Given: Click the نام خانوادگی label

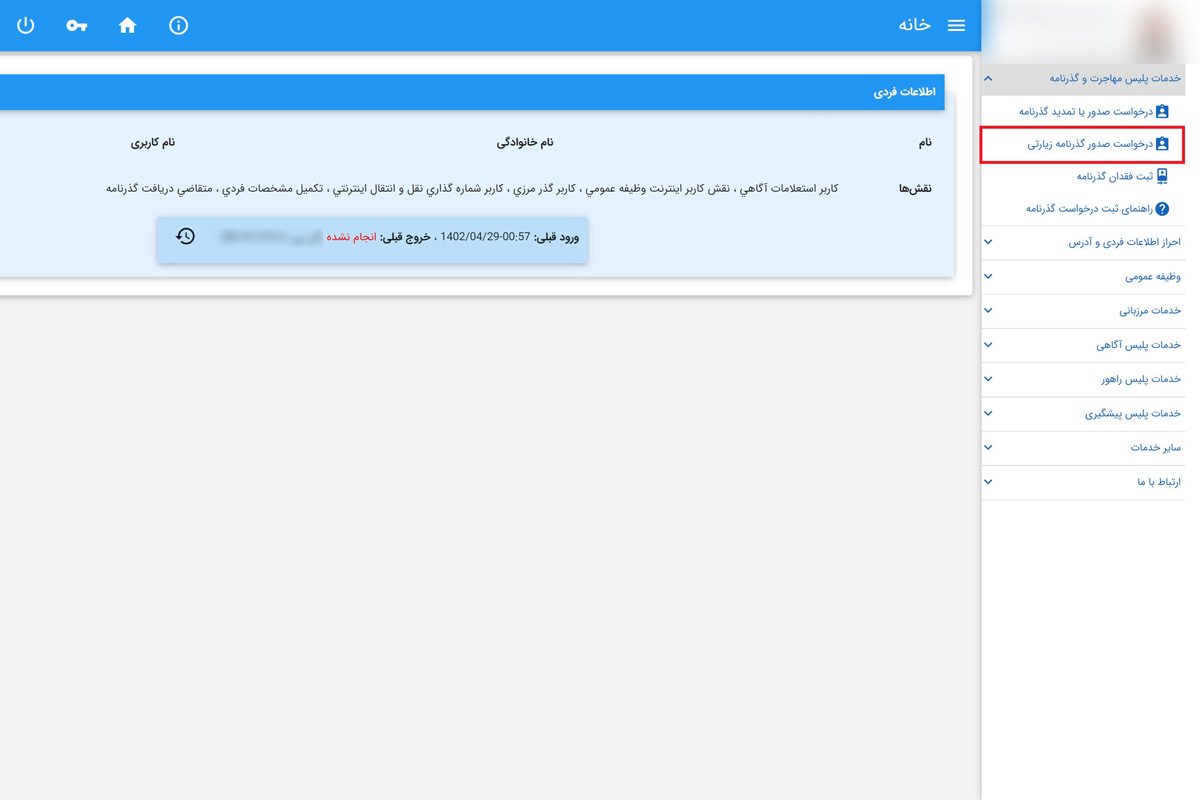Looking at the screenshot, I should (x=525, y=142).
